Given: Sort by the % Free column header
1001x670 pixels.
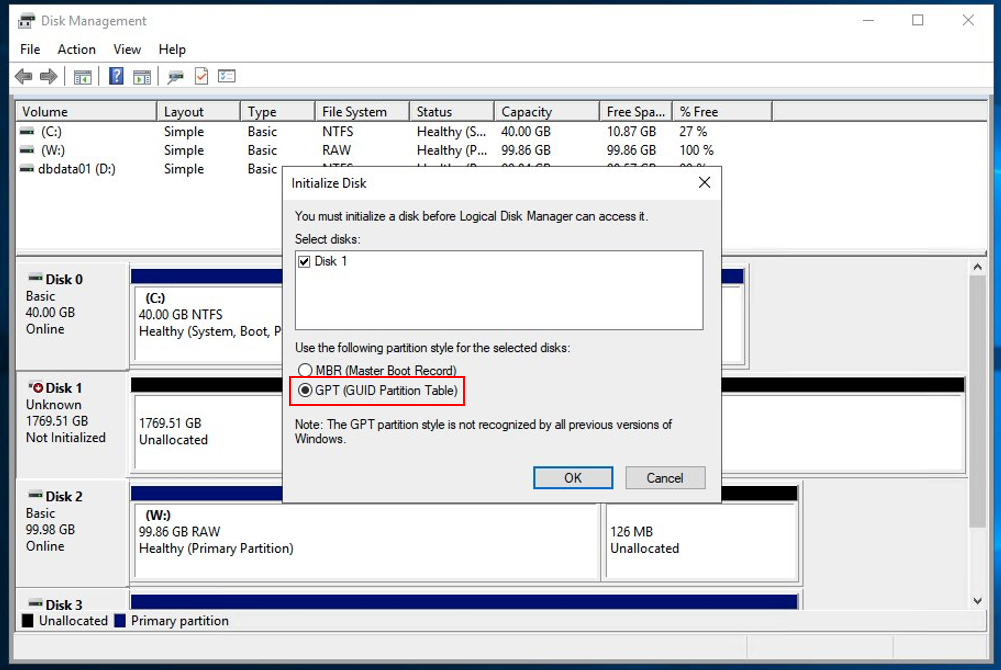Looking at the screenshot, I should (722, 112).
